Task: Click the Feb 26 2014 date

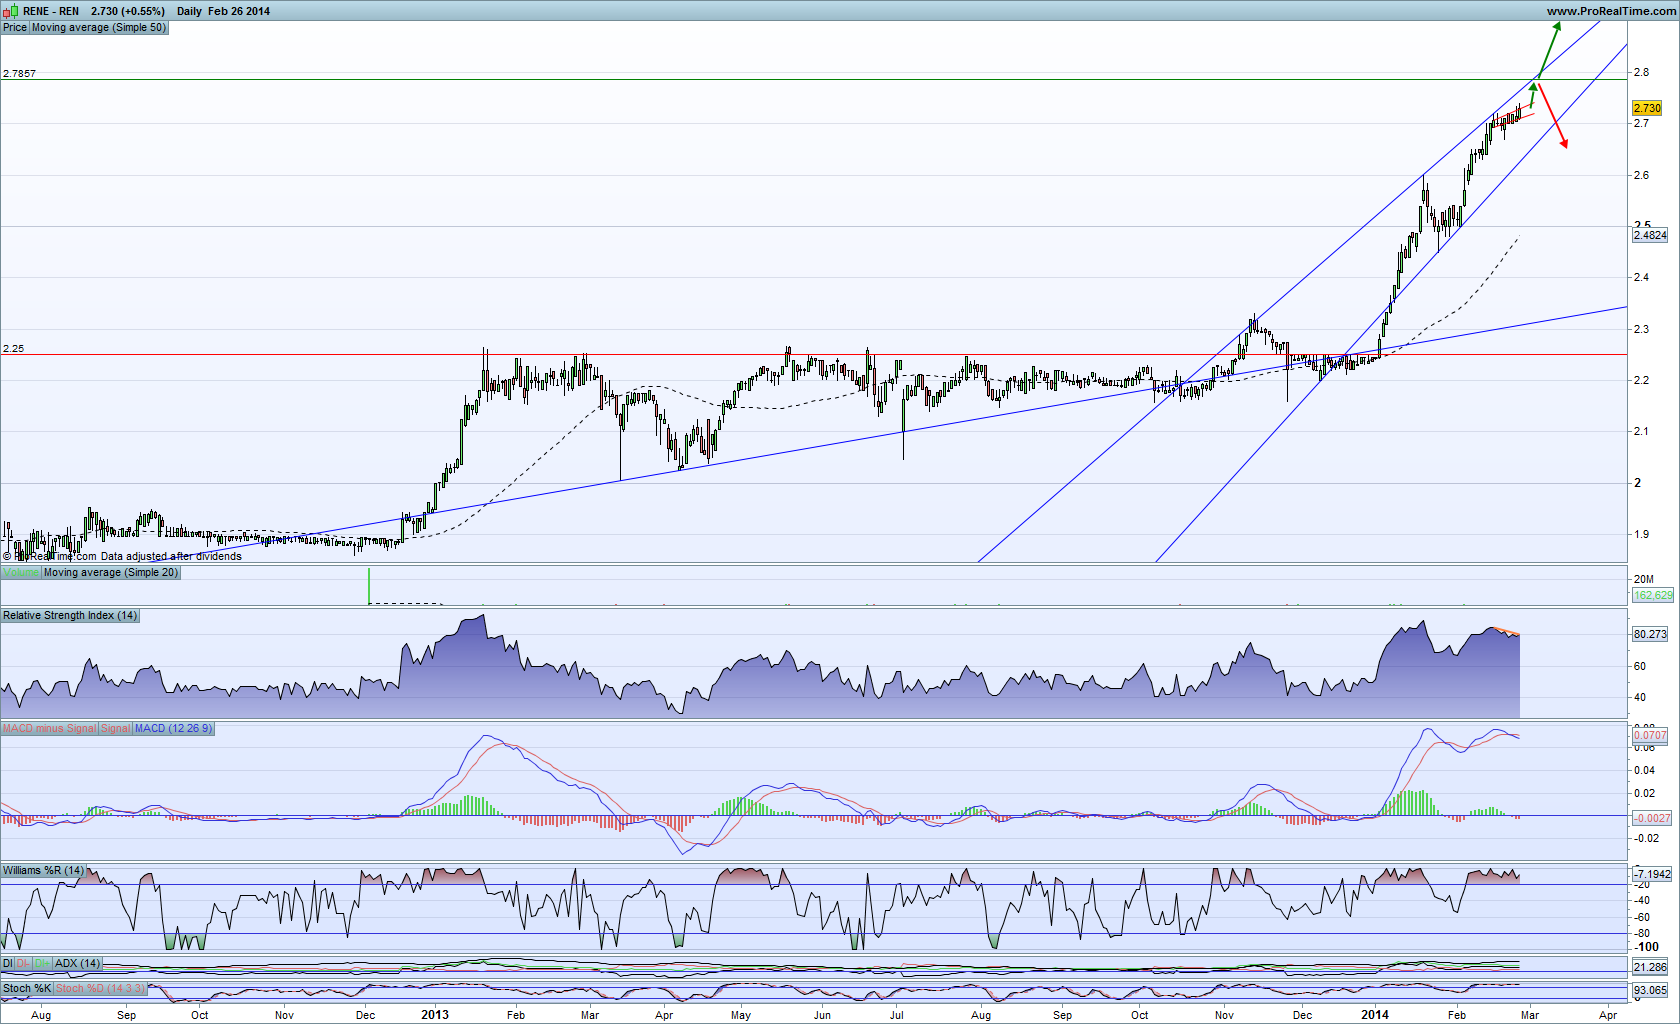Action: 239,11
